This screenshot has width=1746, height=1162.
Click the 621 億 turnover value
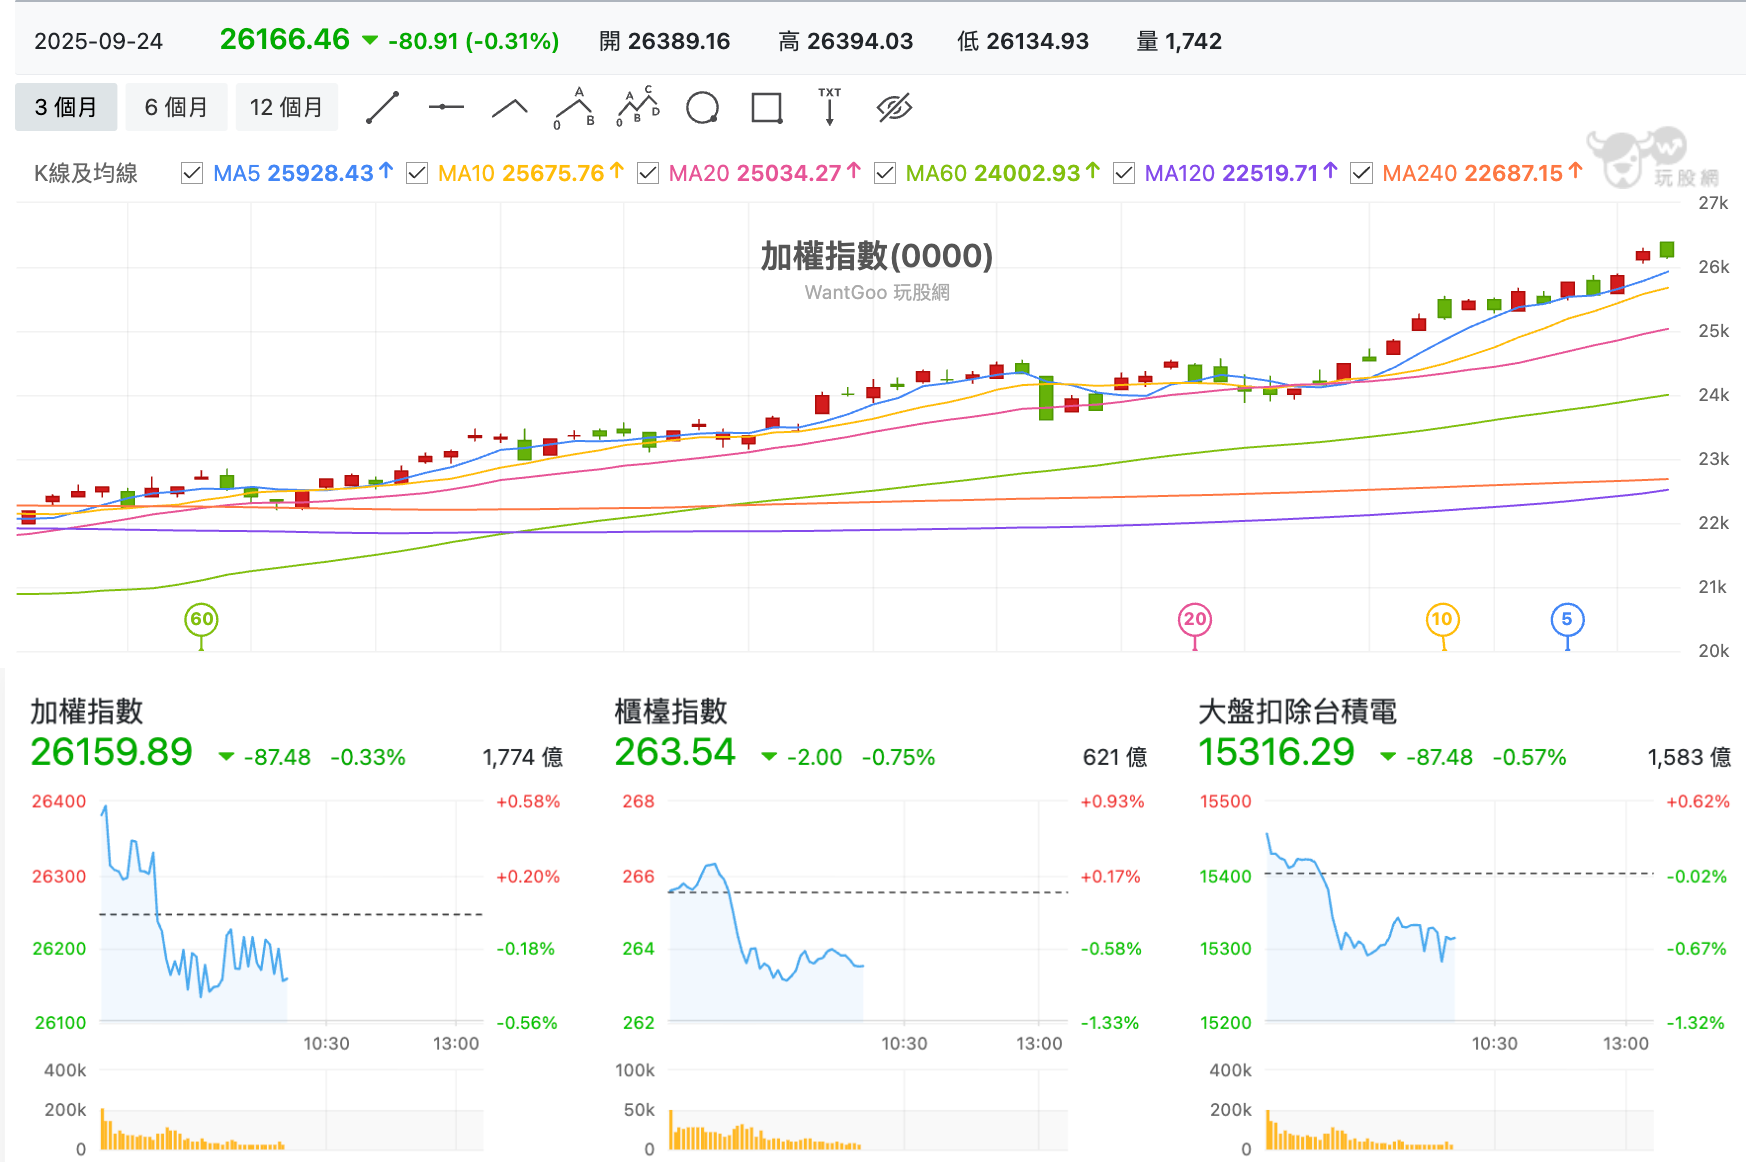pyautogui.click(x=1115, y=757)
